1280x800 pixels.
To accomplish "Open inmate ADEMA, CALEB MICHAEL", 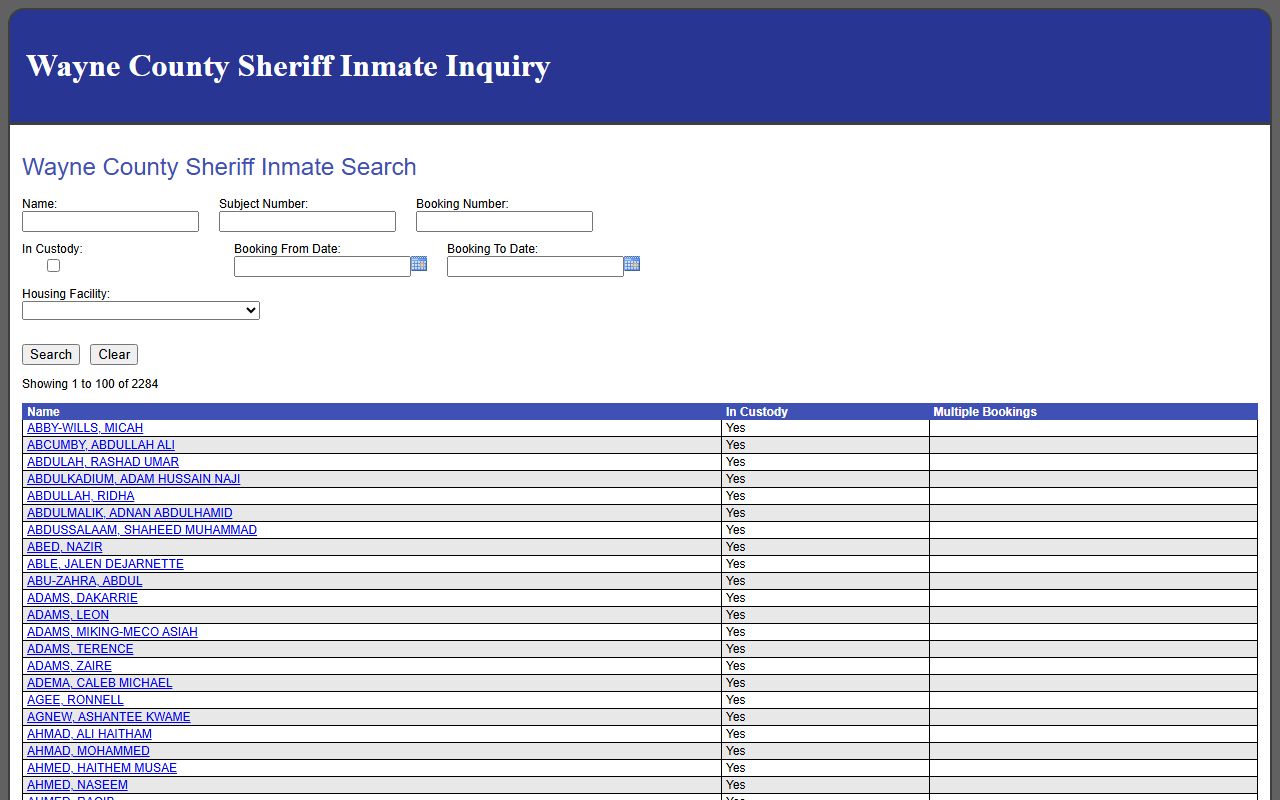I will [x=100, y=683].
